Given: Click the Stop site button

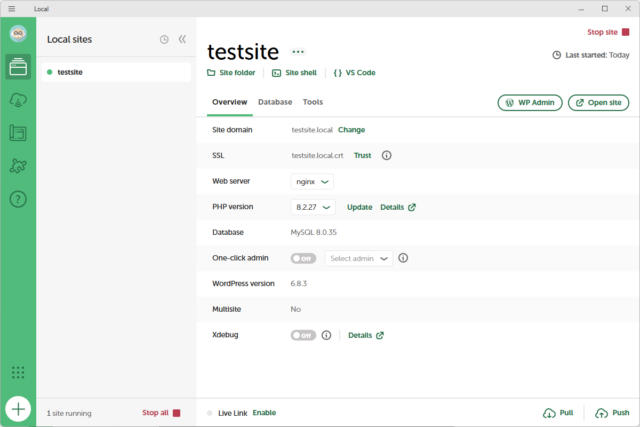Looking at the screenshot, I should [608, 32].
